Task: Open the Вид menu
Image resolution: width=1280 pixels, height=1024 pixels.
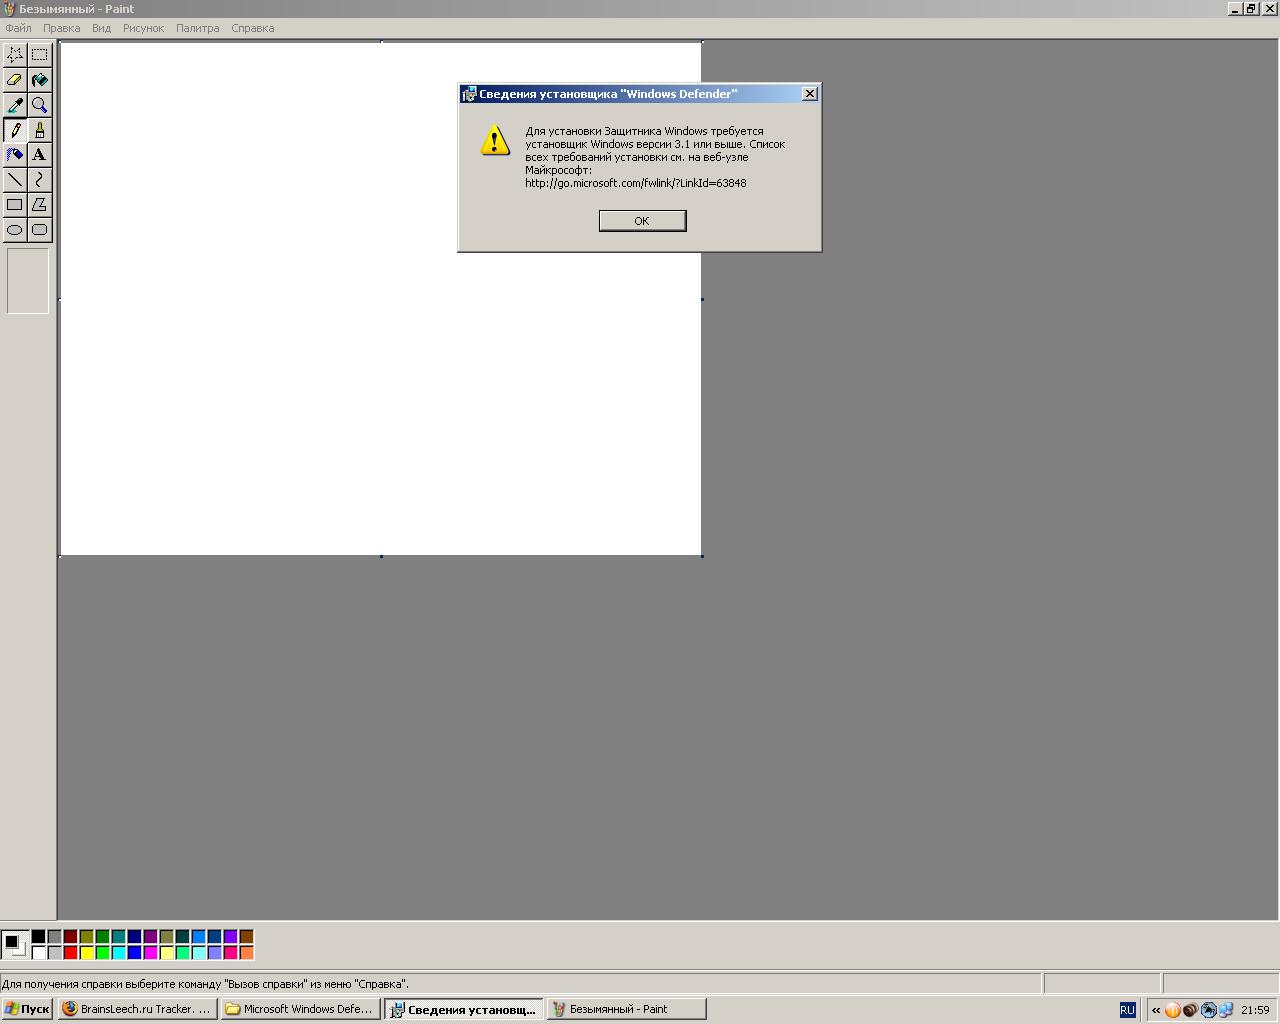Action: tap(102, 28)
